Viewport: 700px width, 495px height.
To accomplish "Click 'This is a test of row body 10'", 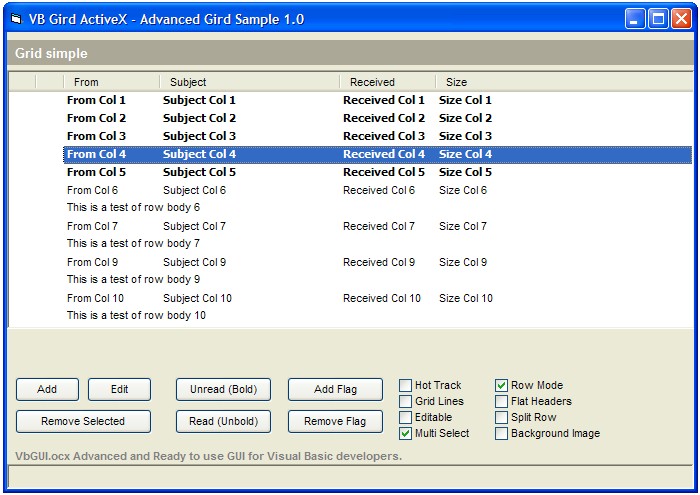I will click(136, 315).
